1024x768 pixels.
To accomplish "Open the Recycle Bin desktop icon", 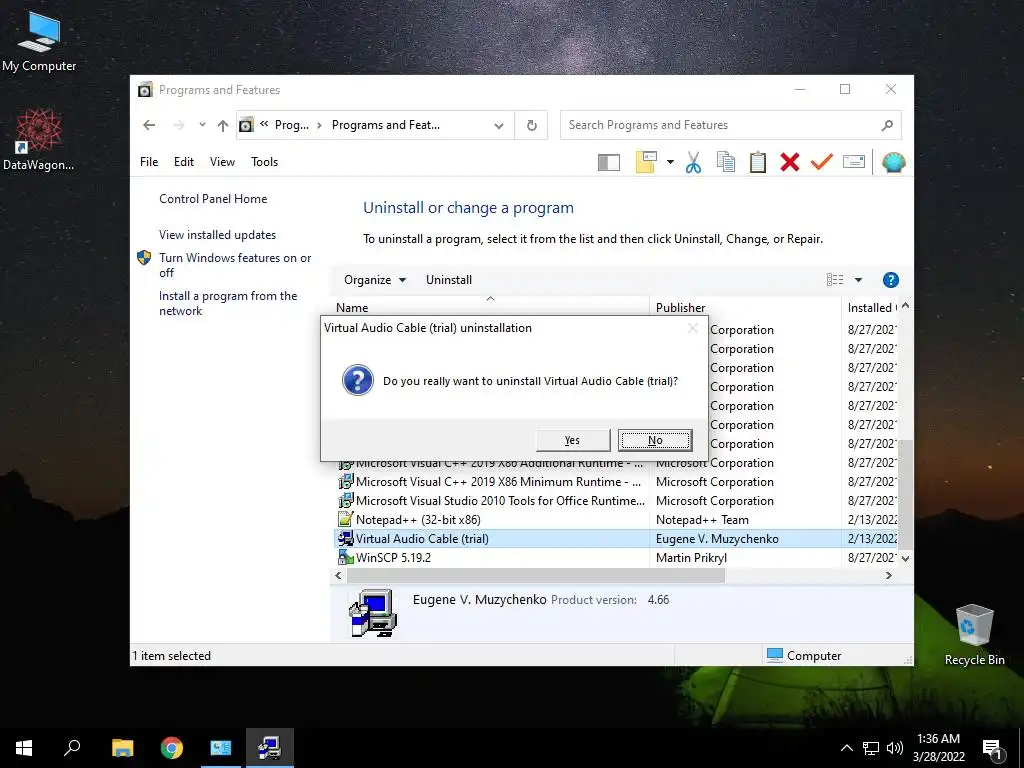I will [x=974, y=635].
